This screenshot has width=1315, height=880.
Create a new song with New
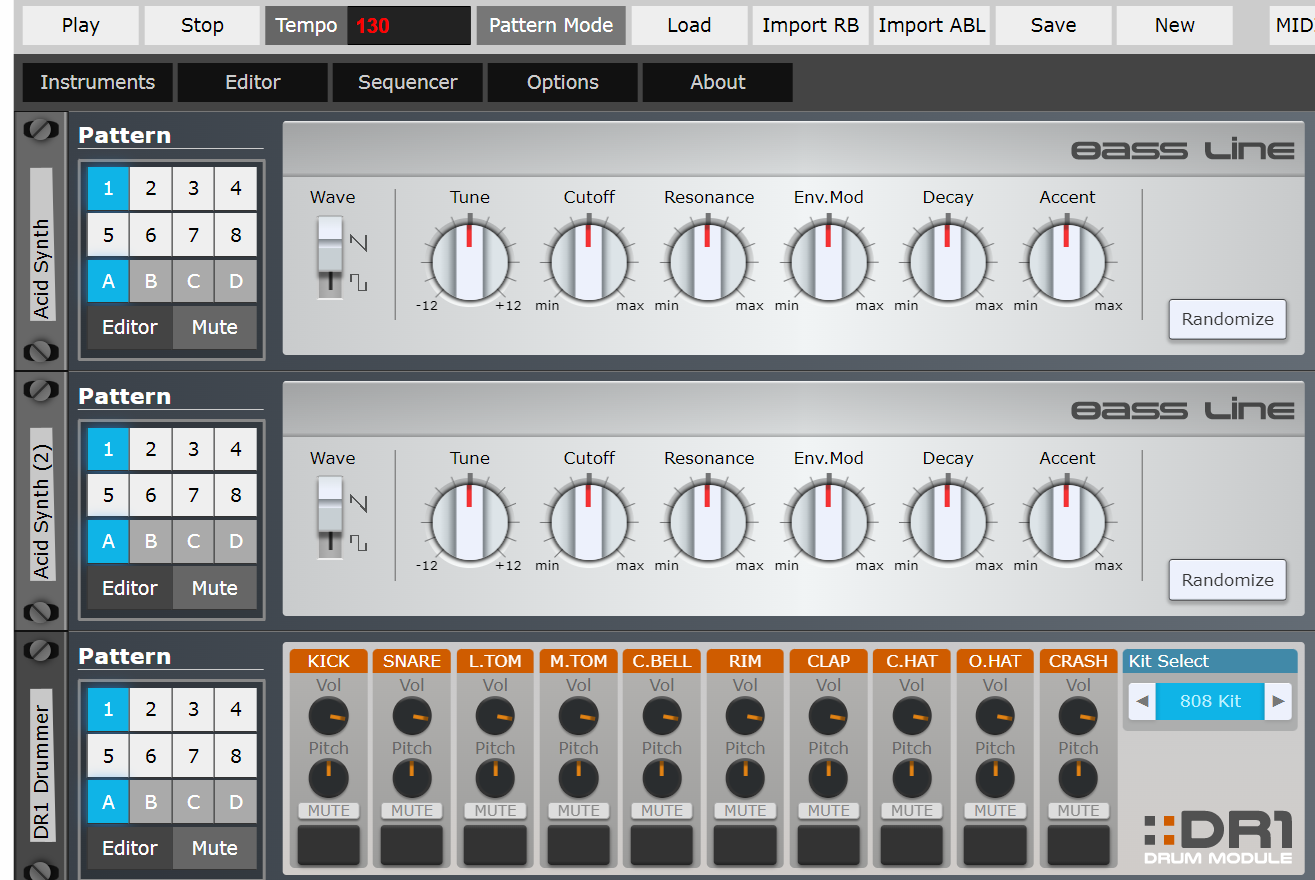1174,26
